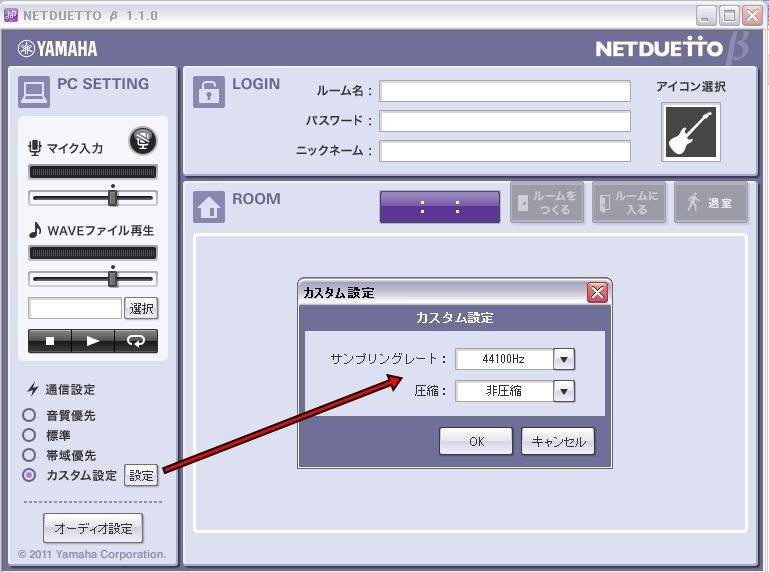Click the アイコン選択 label
Image resolution: width=769 pixels, height=572 pixels.
coord(691,86)
